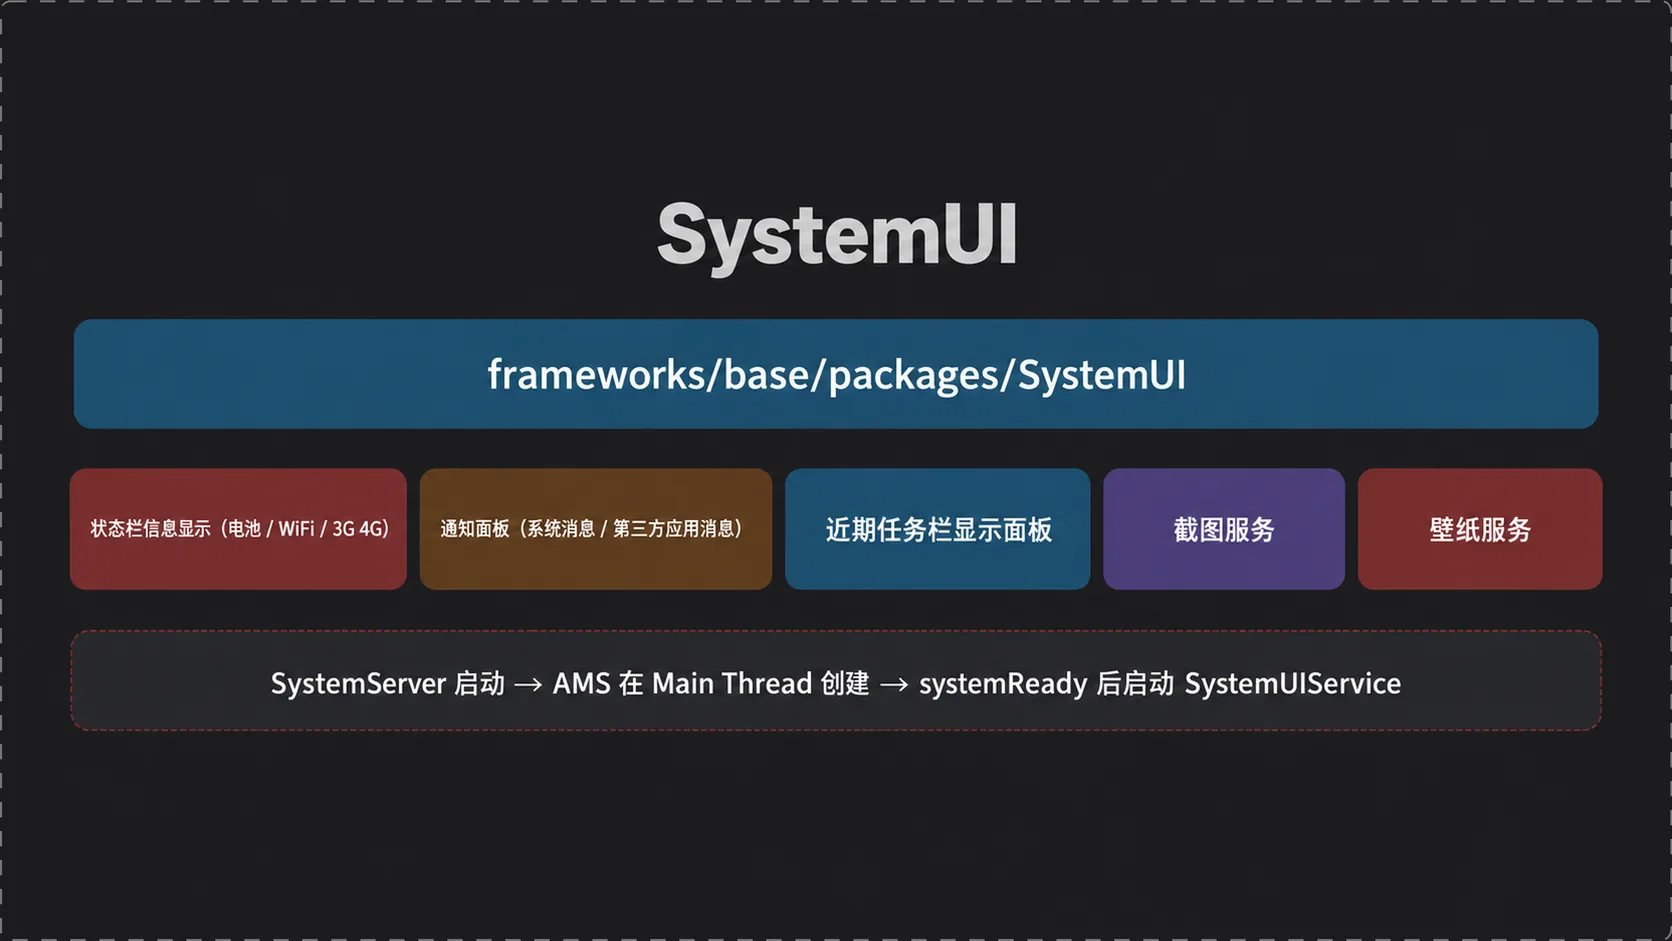Select the frameworks/base/packages/SystemUI path bar

pos(836,374)
